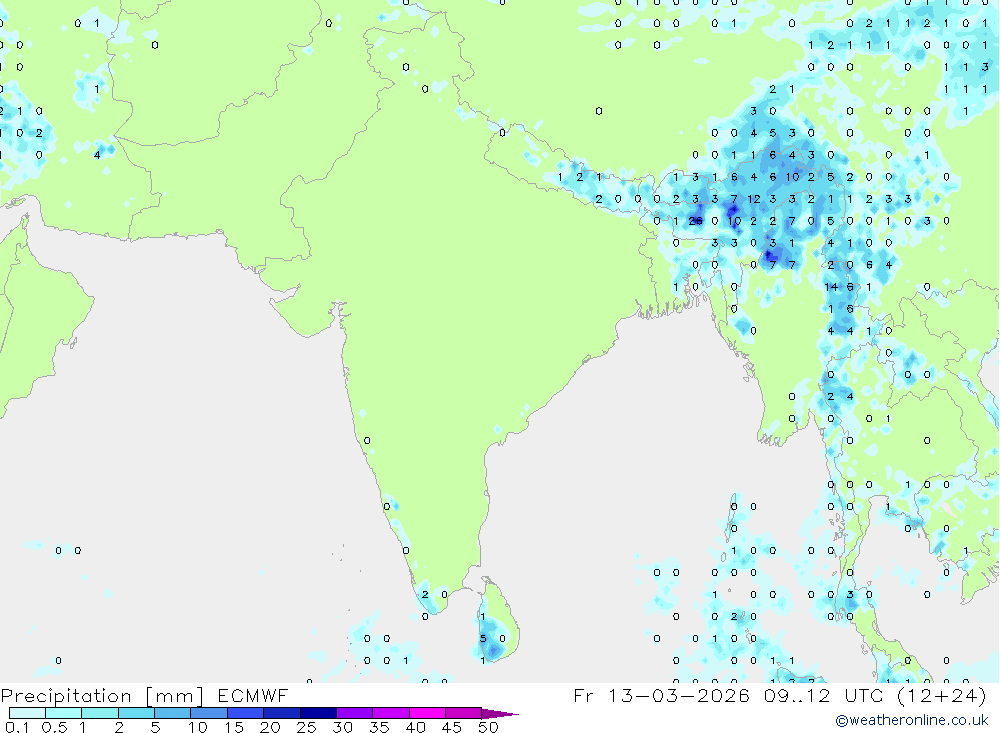
Task: Click the legend scale label '50'
Action: pos(488,727)
